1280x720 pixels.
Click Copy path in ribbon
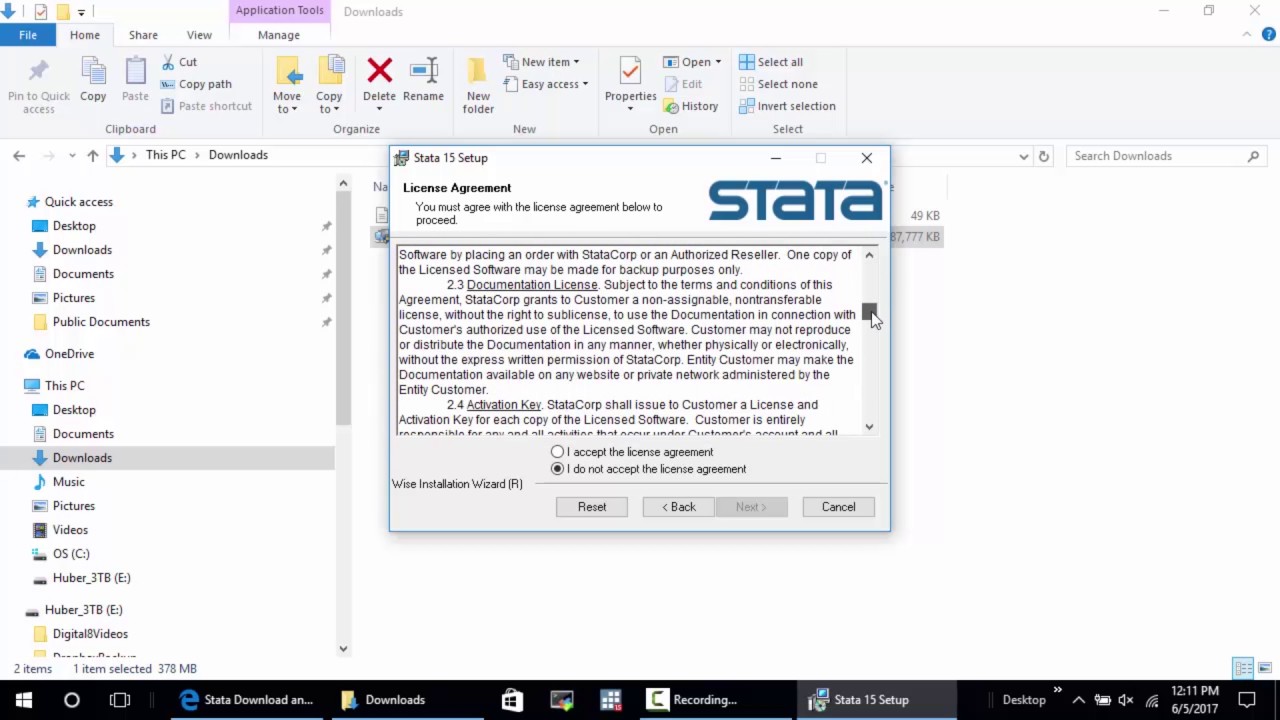tap(196, 84)
